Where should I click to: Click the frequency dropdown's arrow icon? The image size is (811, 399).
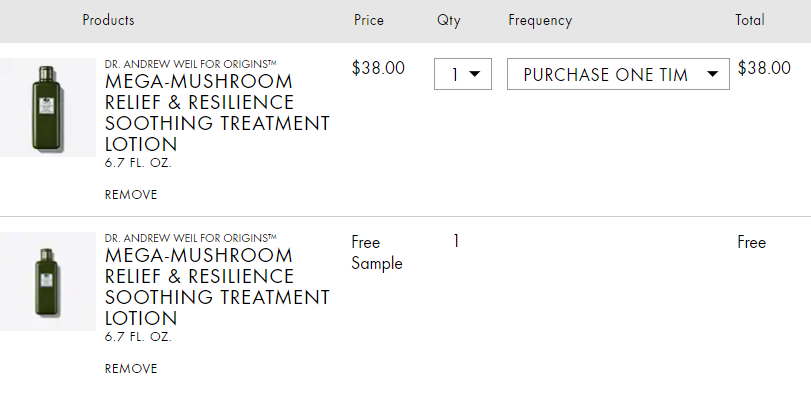pyautogui.click(x=712, y=75)
